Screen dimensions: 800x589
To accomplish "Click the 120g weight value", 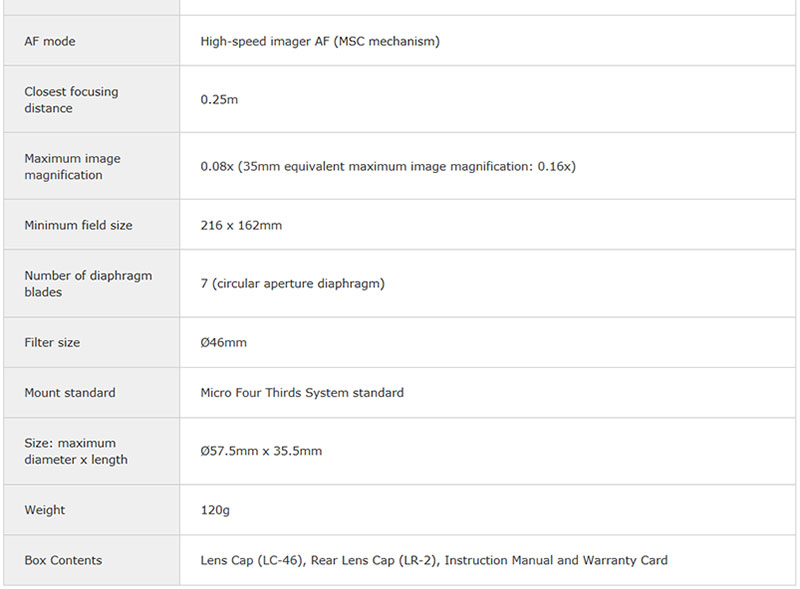I will 215,510.
